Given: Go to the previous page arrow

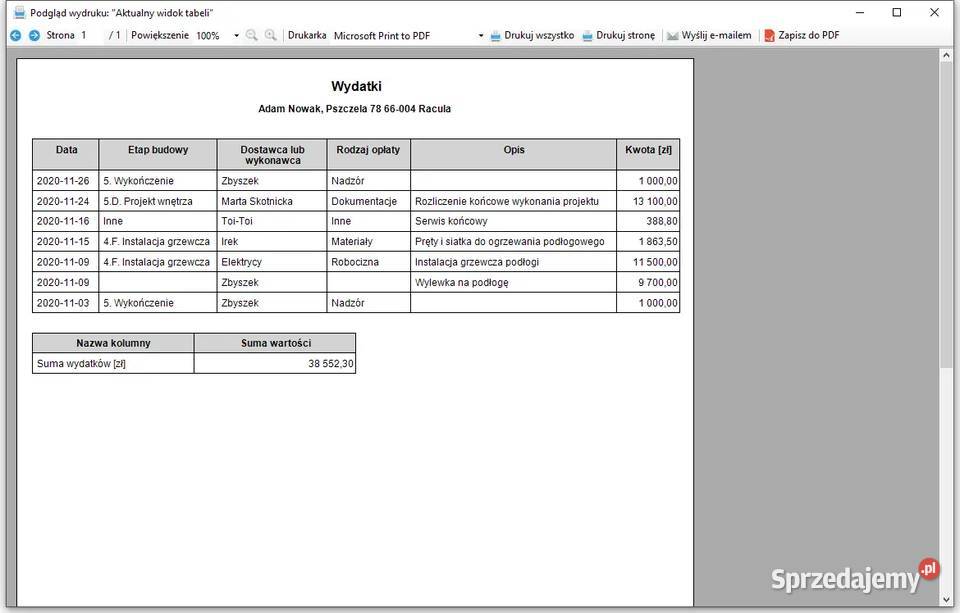Looking at the screenshot, I should tap(15, 35).
